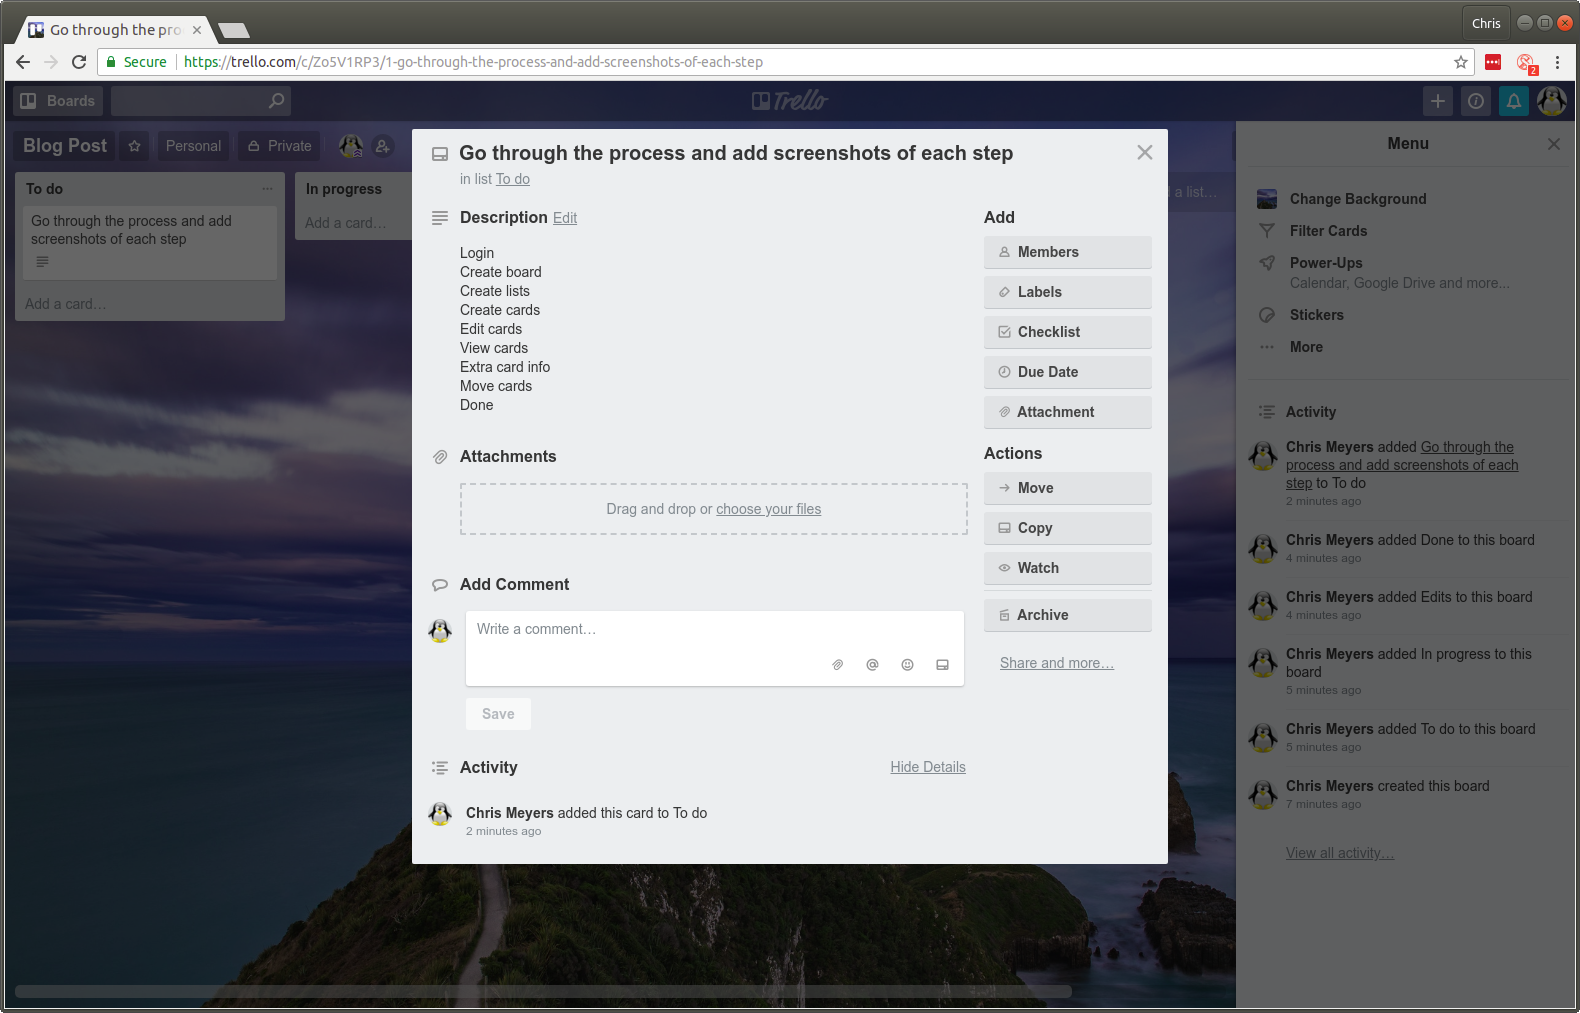
Task: Click the browser address bar URL
Action: (x=473, y=62)
